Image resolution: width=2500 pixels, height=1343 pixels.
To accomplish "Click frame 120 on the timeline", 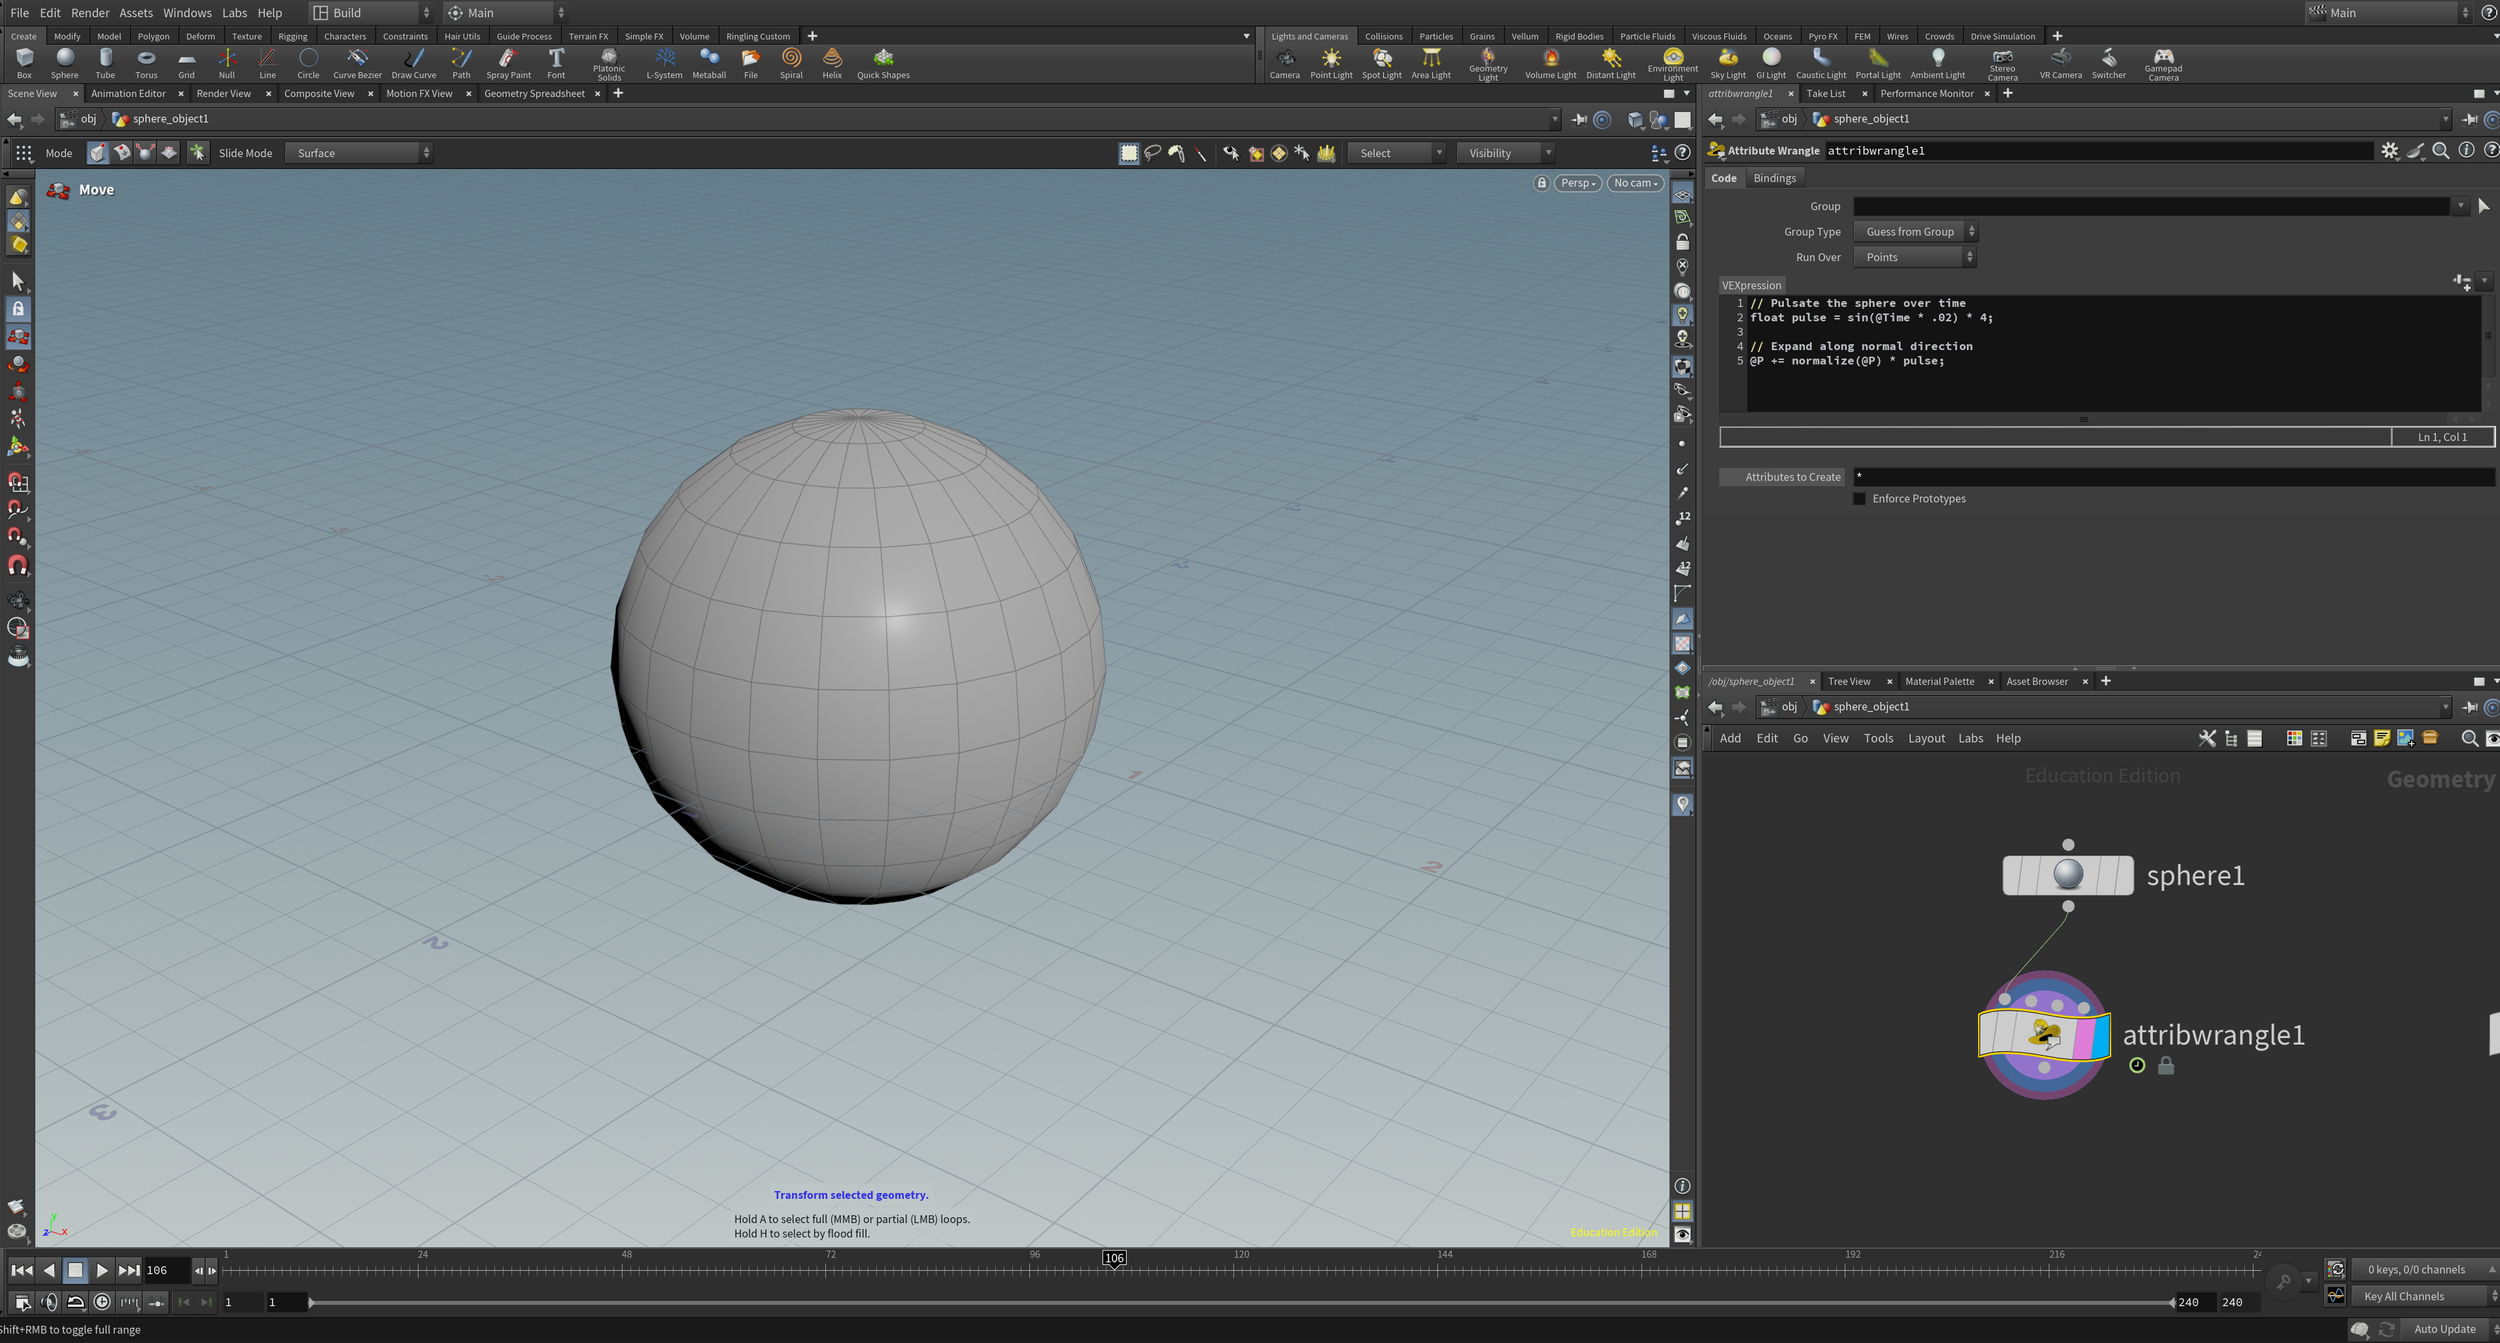I will click(1233, 1270).
